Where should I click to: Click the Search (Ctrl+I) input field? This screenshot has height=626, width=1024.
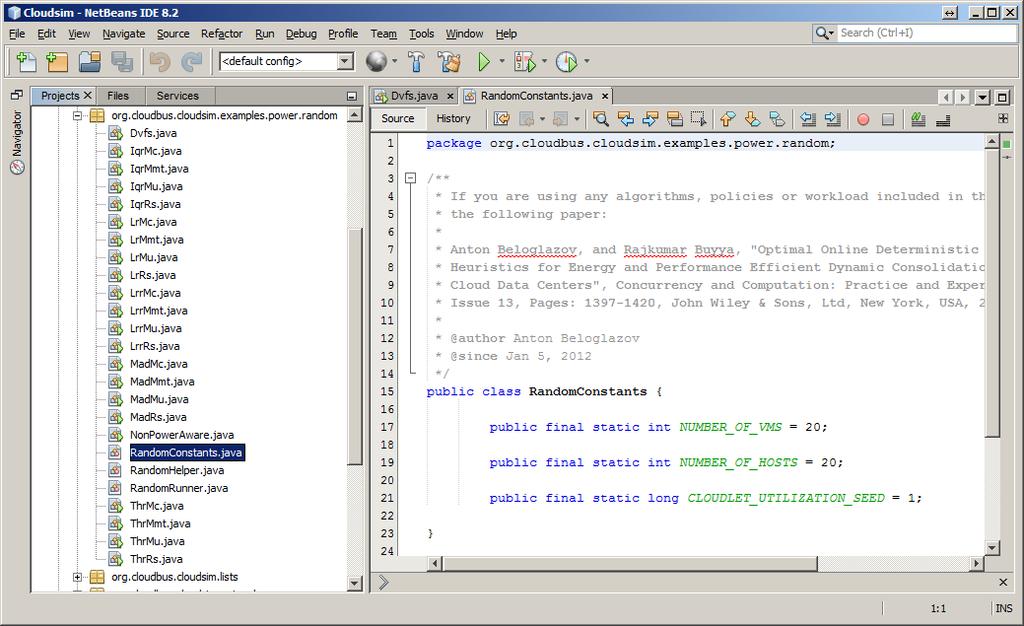(x=927, y=33)
